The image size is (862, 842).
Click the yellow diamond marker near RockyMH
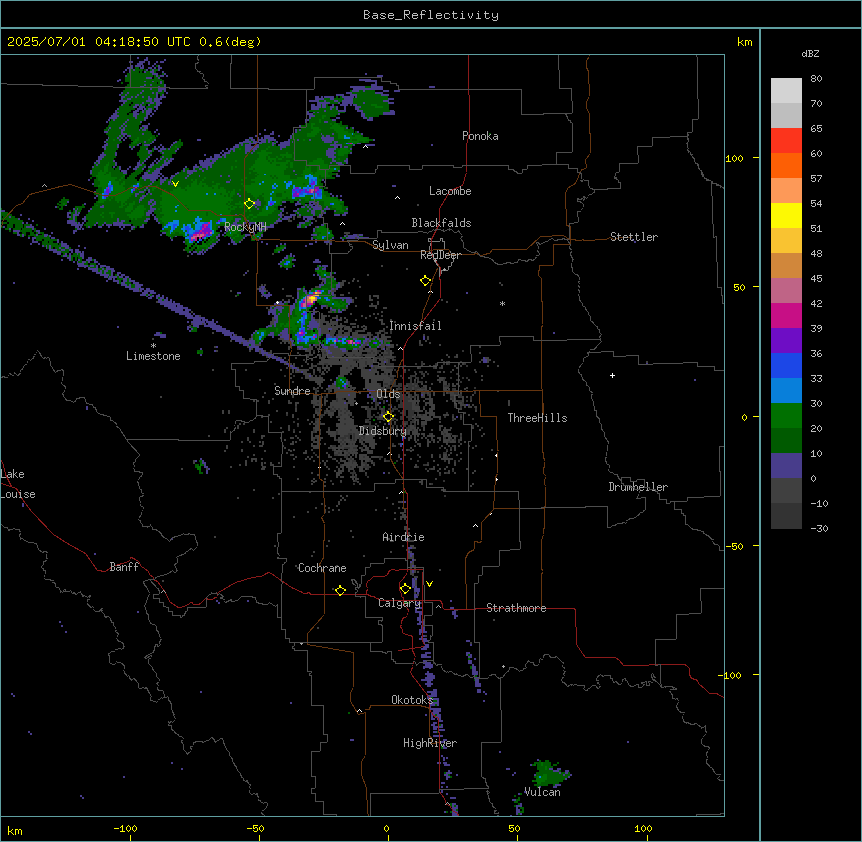click(x=249, y=204)
